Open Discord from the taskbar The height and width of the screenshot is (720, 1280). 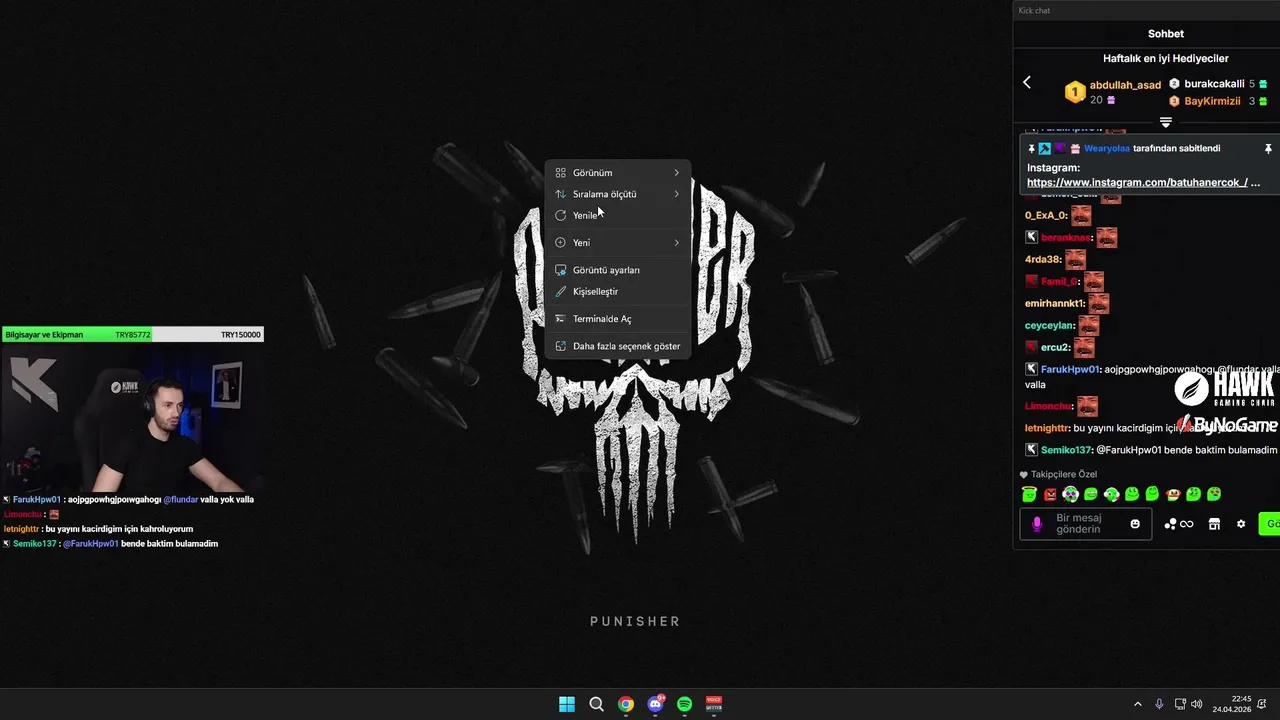tap(655, 704)
